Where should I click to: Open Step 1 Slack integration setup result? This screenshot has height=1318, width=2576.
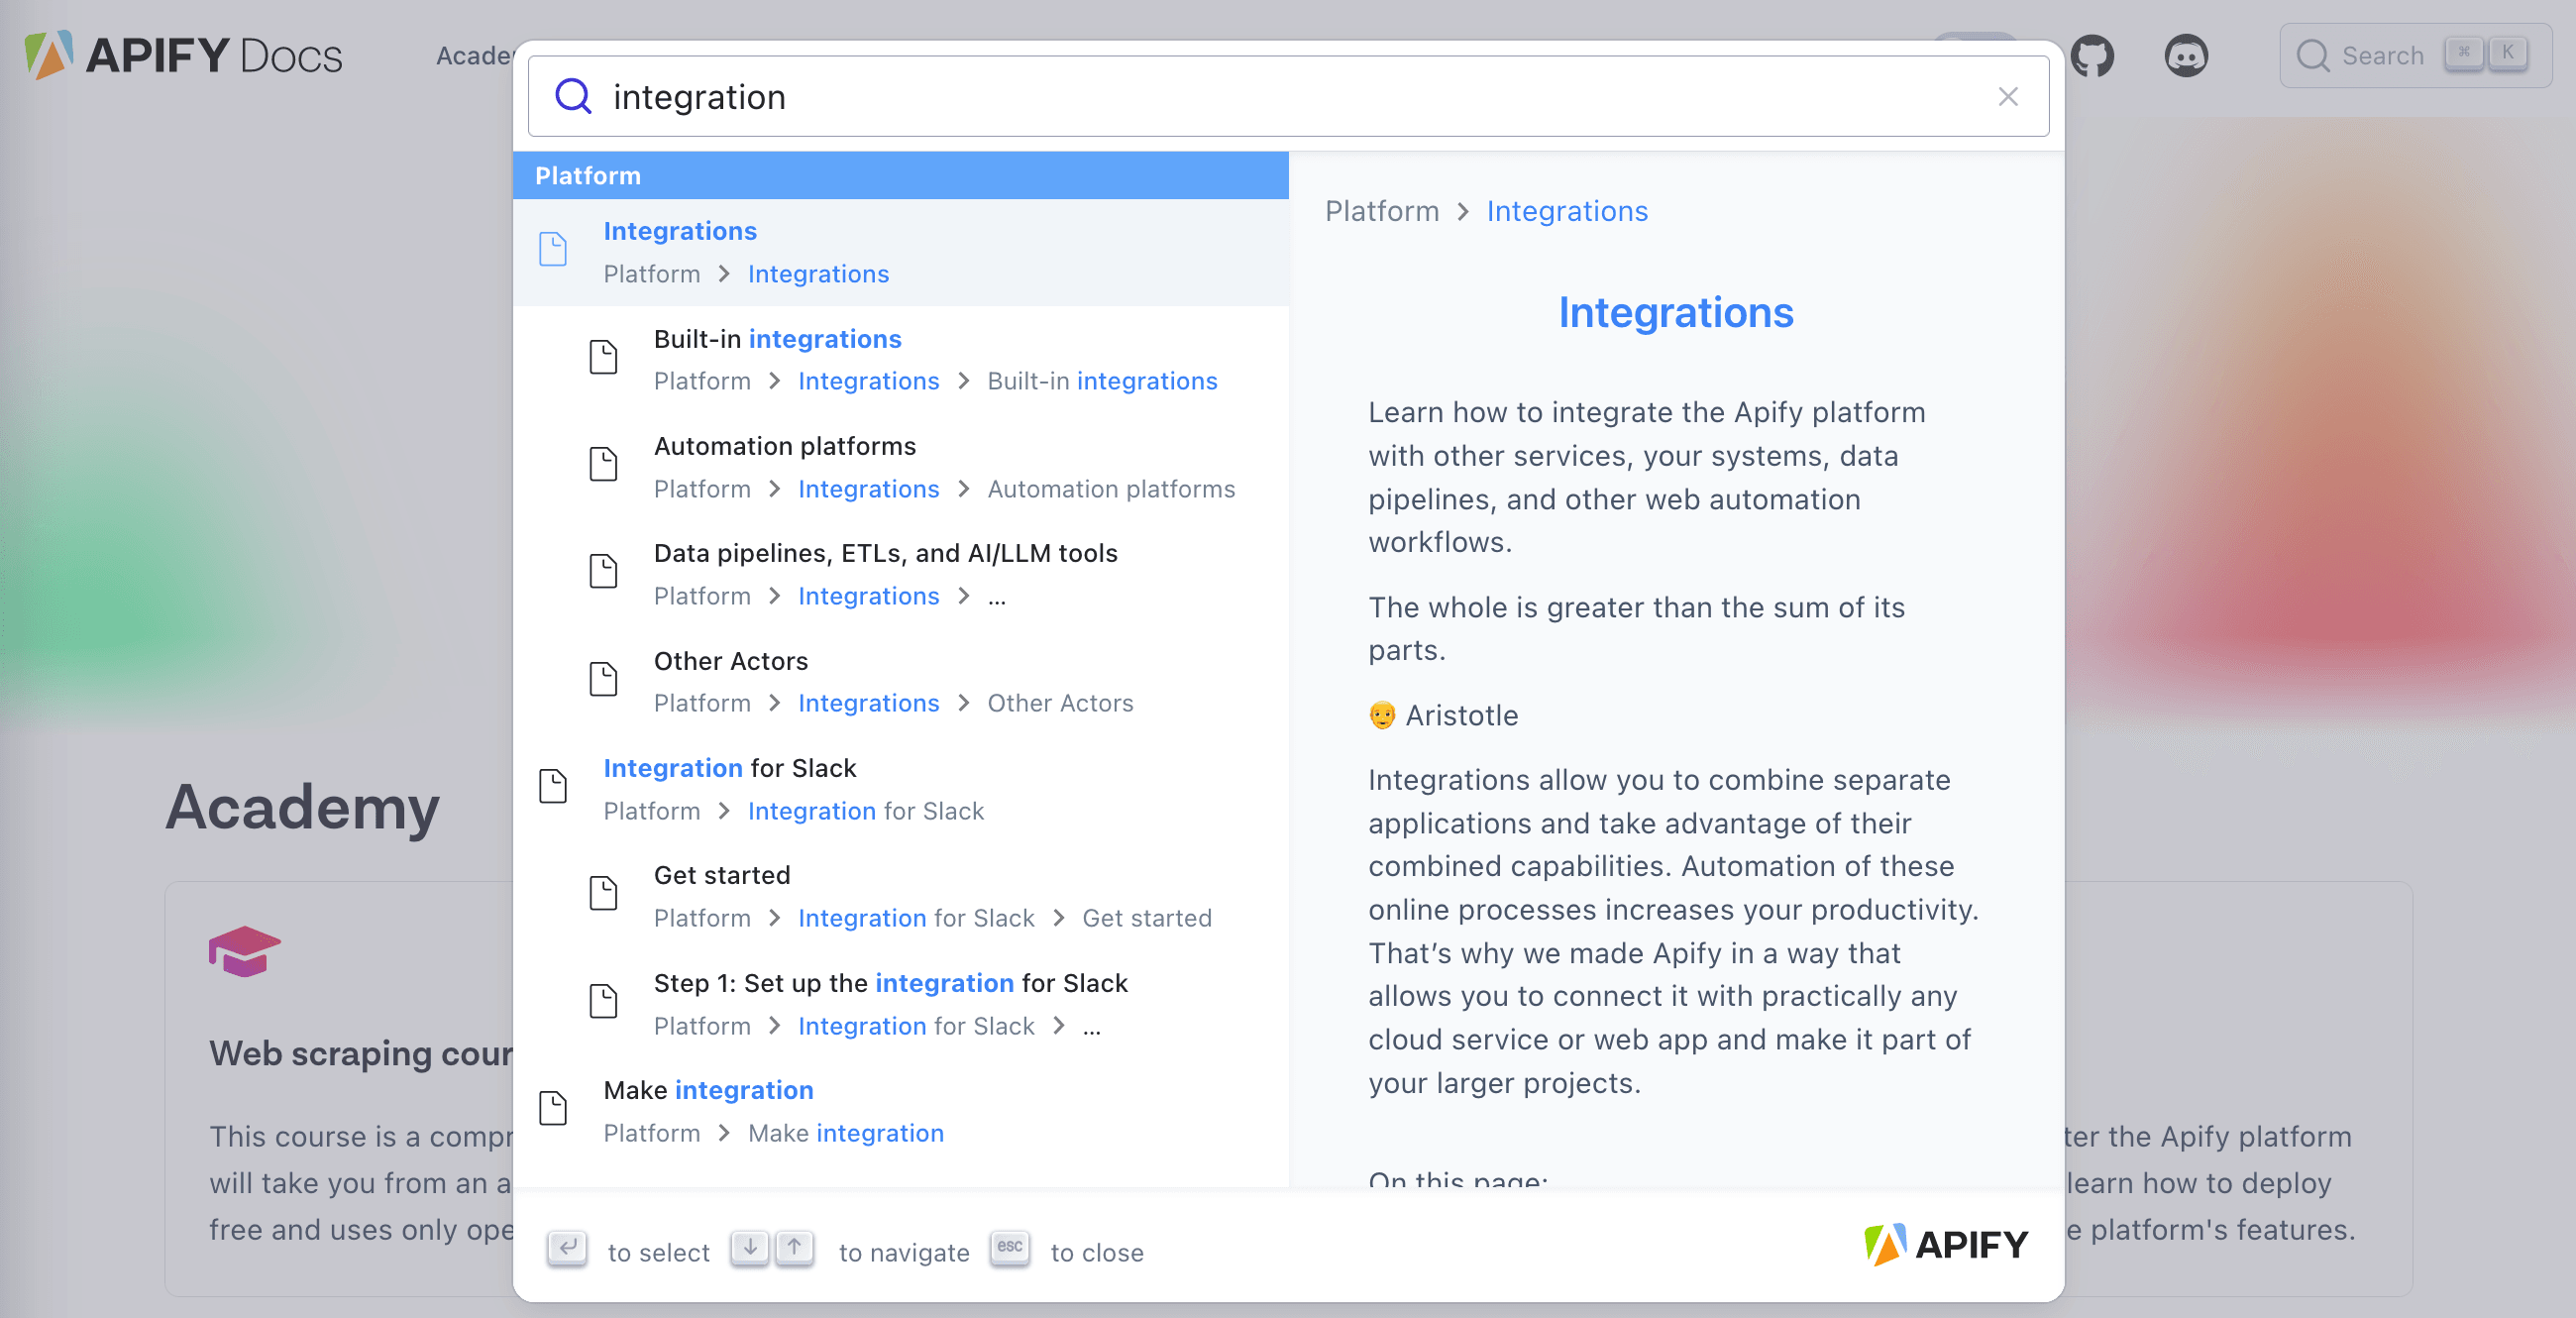(x=890, y=983)
